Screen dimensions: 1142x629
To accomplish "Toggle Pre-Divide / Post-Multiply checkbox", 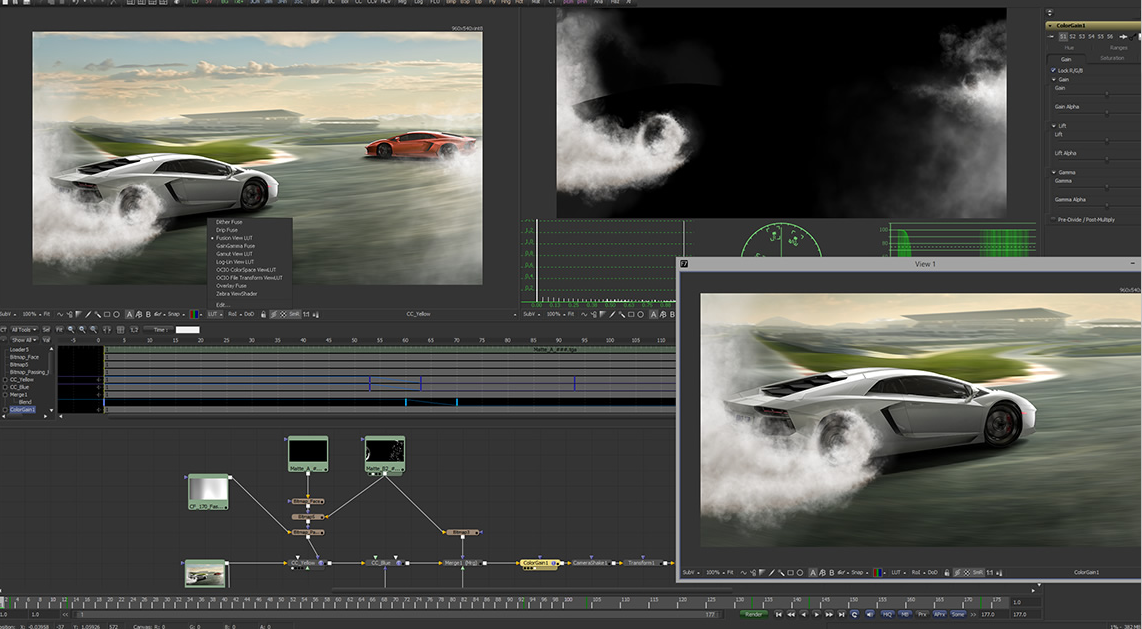I will (x=1051, y=218).
